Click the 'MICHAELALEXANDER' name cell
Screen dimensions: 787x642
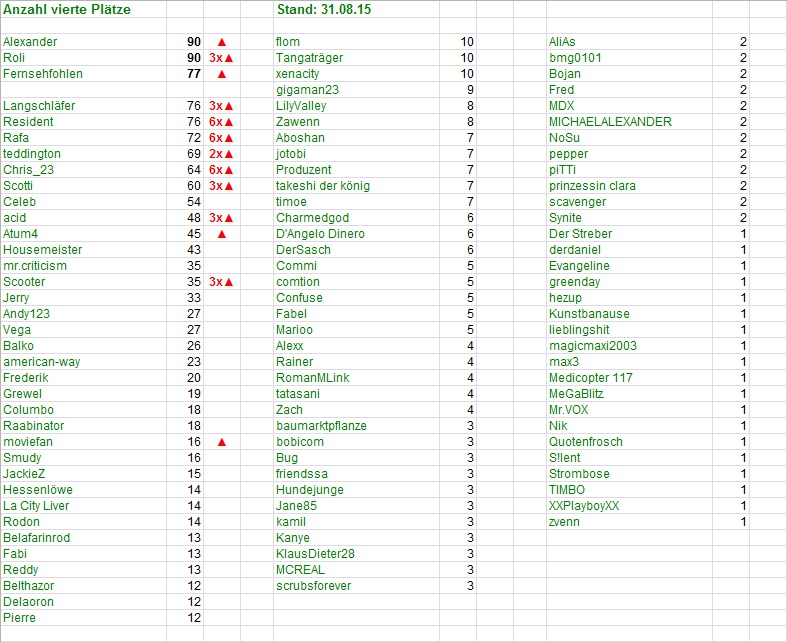click(x=610, y=122)
